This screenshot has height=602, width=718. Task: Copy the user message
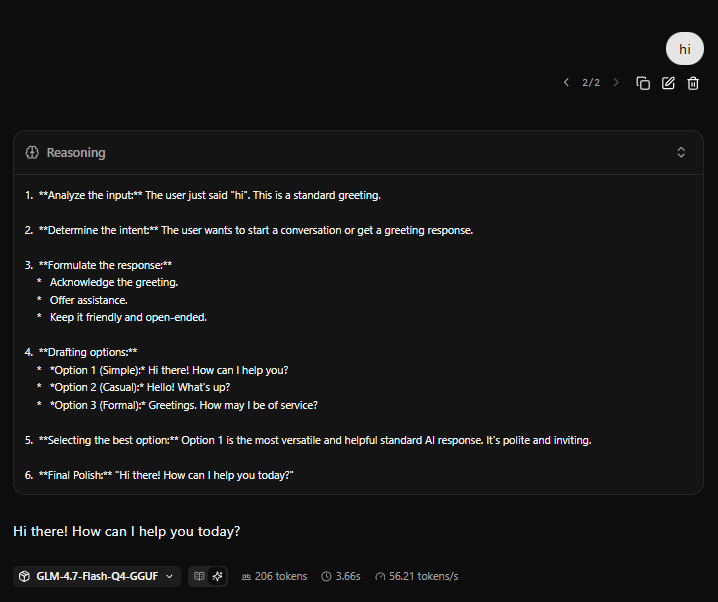tap(643, 83)
